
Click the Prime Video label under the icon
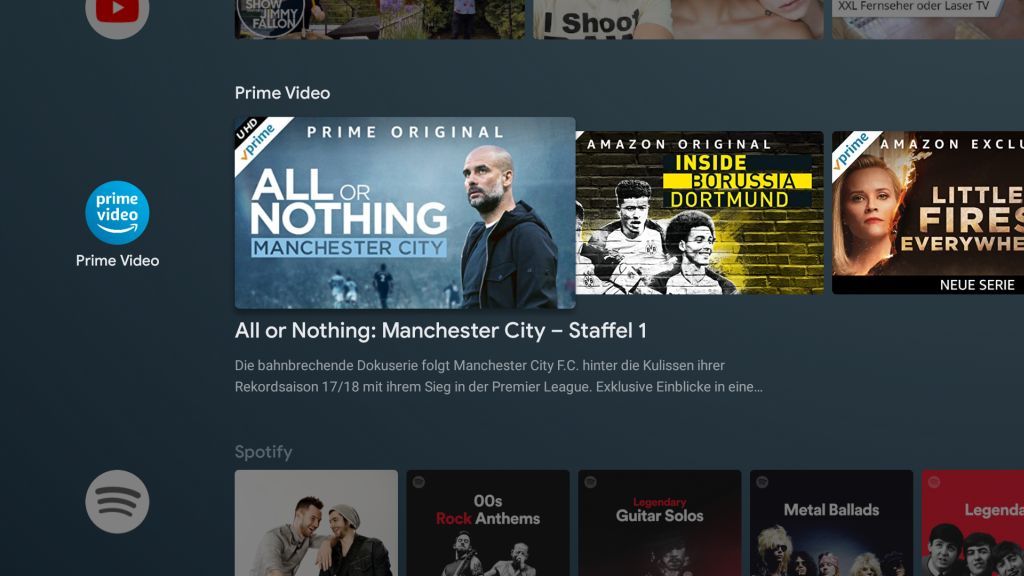click(x=118, y=261)
